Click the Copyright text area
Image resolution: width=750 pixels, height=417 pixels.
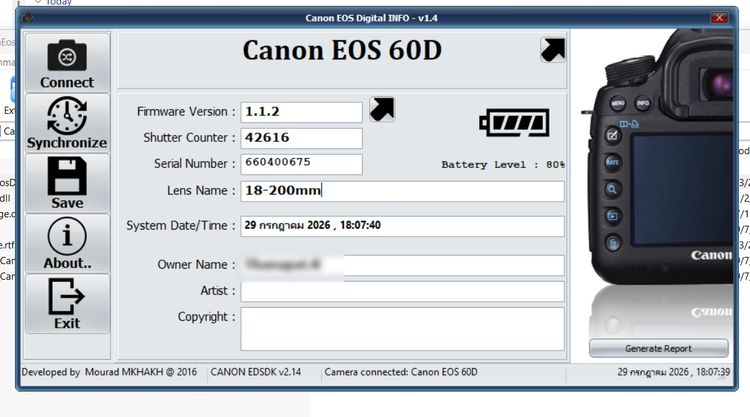[x=402, y=329]
